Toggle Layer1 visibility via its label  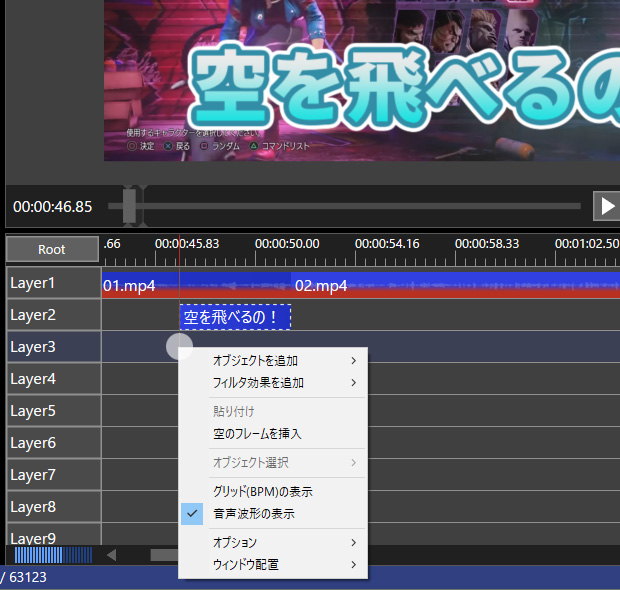pyautogui.click(x=53, y=283)
